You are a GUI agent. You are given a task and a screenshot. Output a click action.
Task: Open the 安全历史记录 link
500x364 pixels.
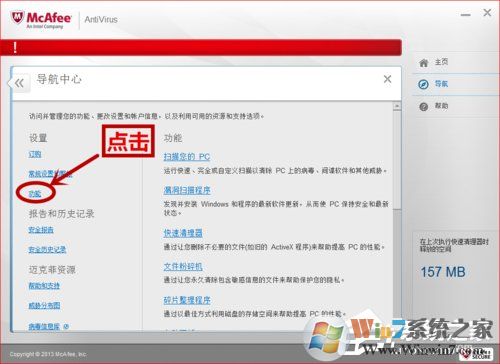pyautogui.click(x=47, y=249)
